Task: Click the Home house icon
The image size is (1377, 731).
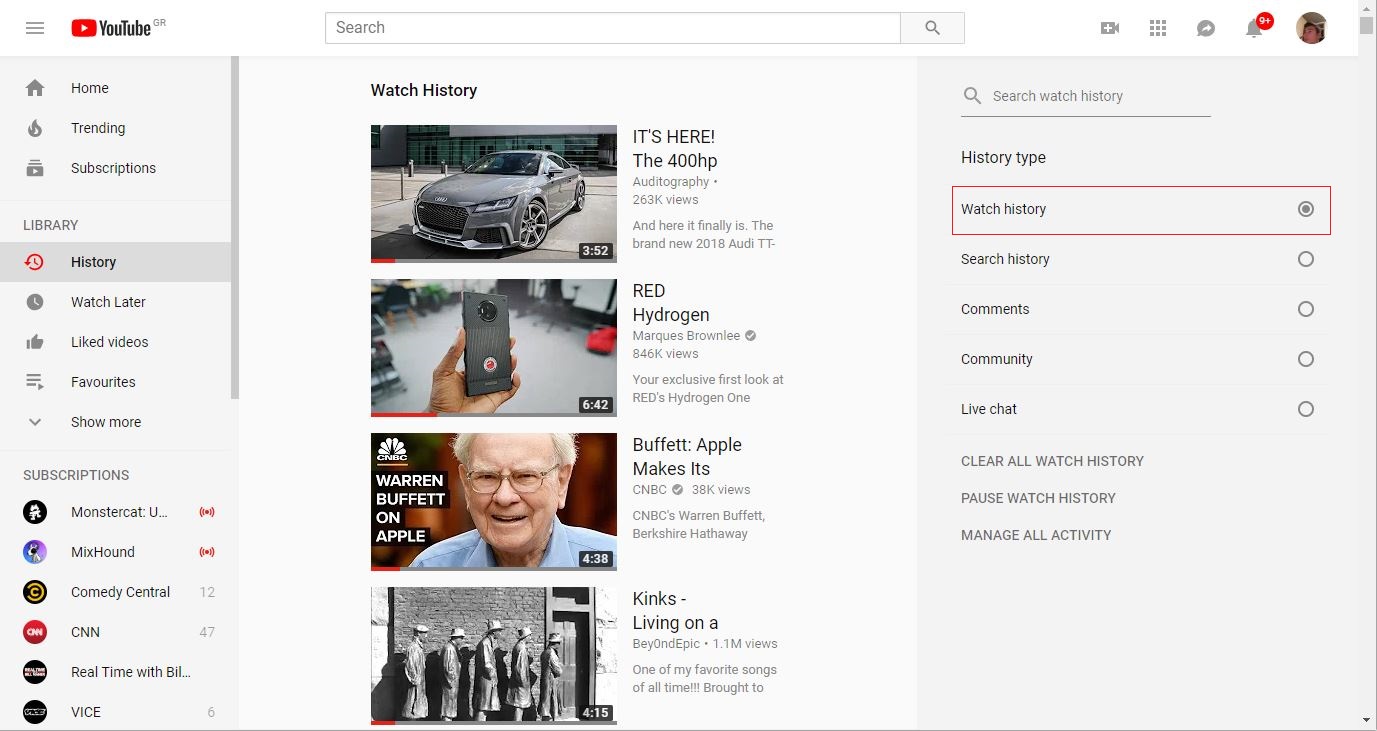Action: [35, 88]
